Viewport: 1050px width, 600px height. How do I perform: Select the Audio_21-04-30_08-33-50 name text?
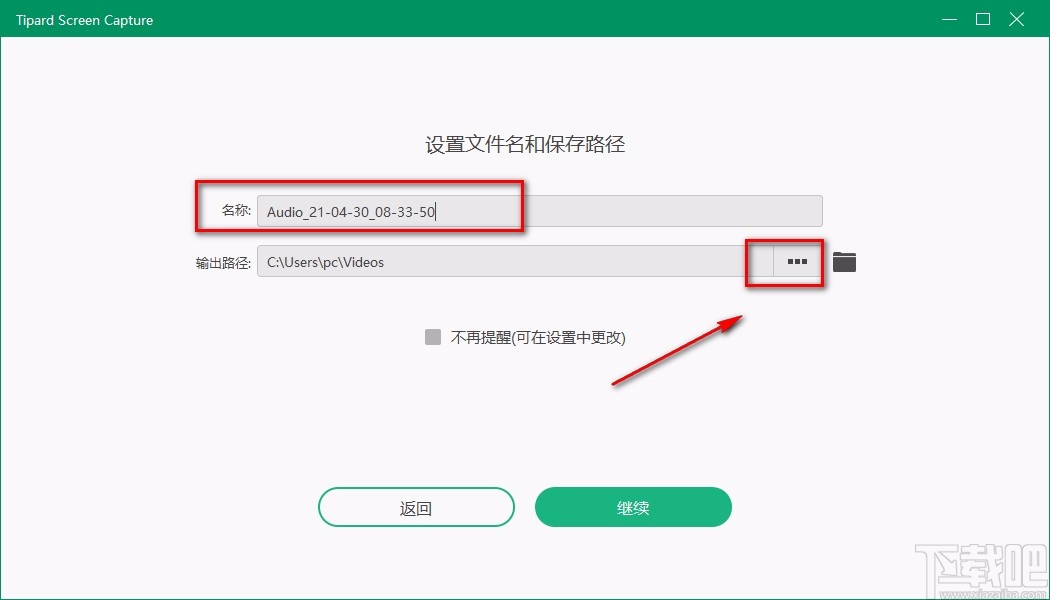tap(352, 210)
